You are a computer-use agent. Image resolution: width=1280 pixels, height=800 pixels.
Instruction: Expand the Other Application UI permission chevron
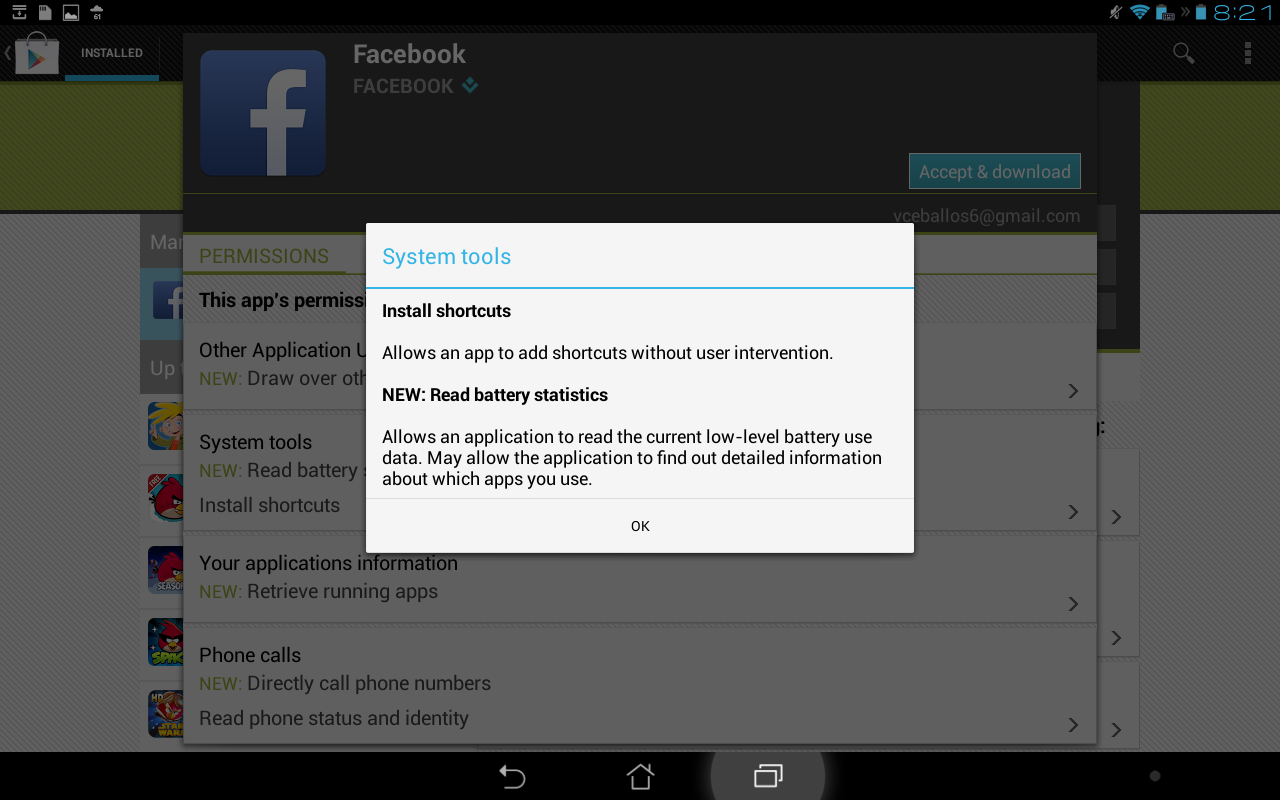coord(1073,391)
